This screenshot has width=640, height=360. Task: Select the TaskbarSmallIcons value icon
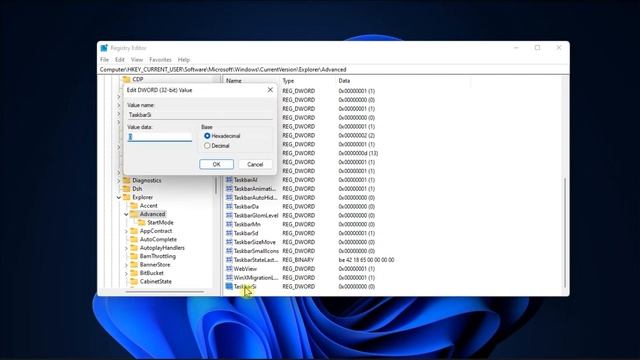(229, 251)
